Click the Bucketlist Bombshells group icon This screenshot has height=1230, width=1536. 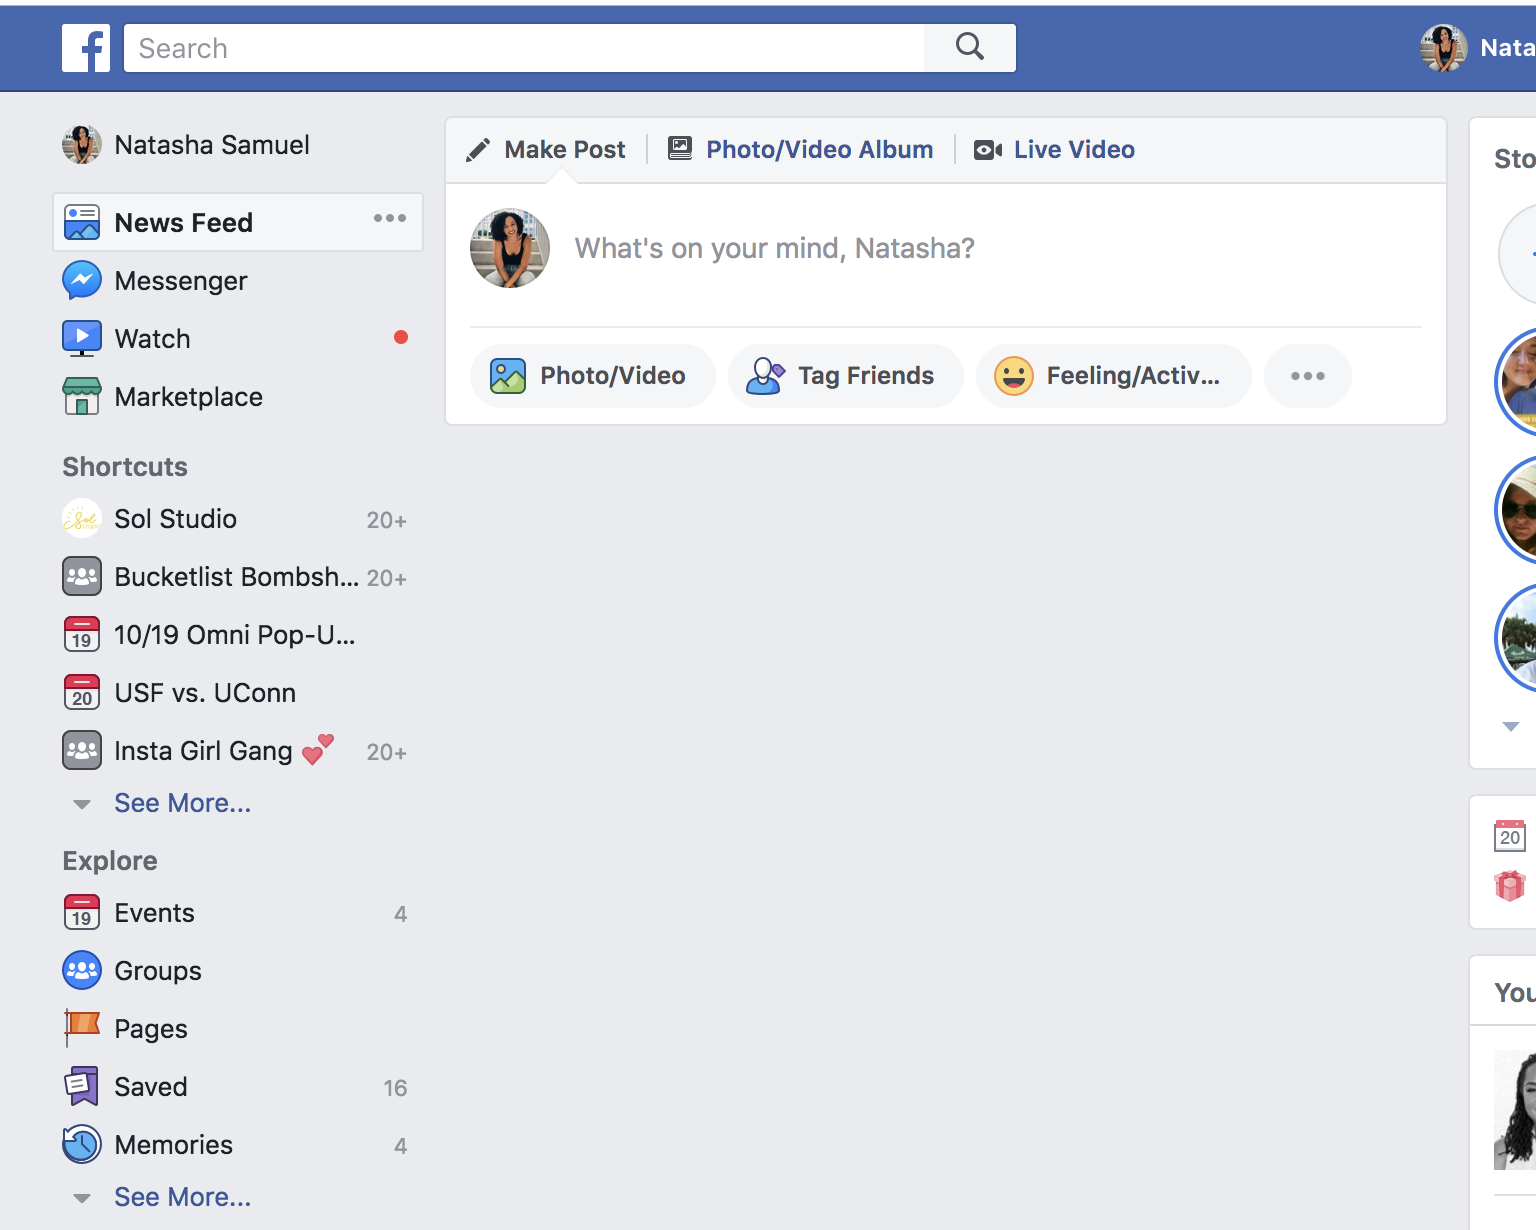coord(82,576)
